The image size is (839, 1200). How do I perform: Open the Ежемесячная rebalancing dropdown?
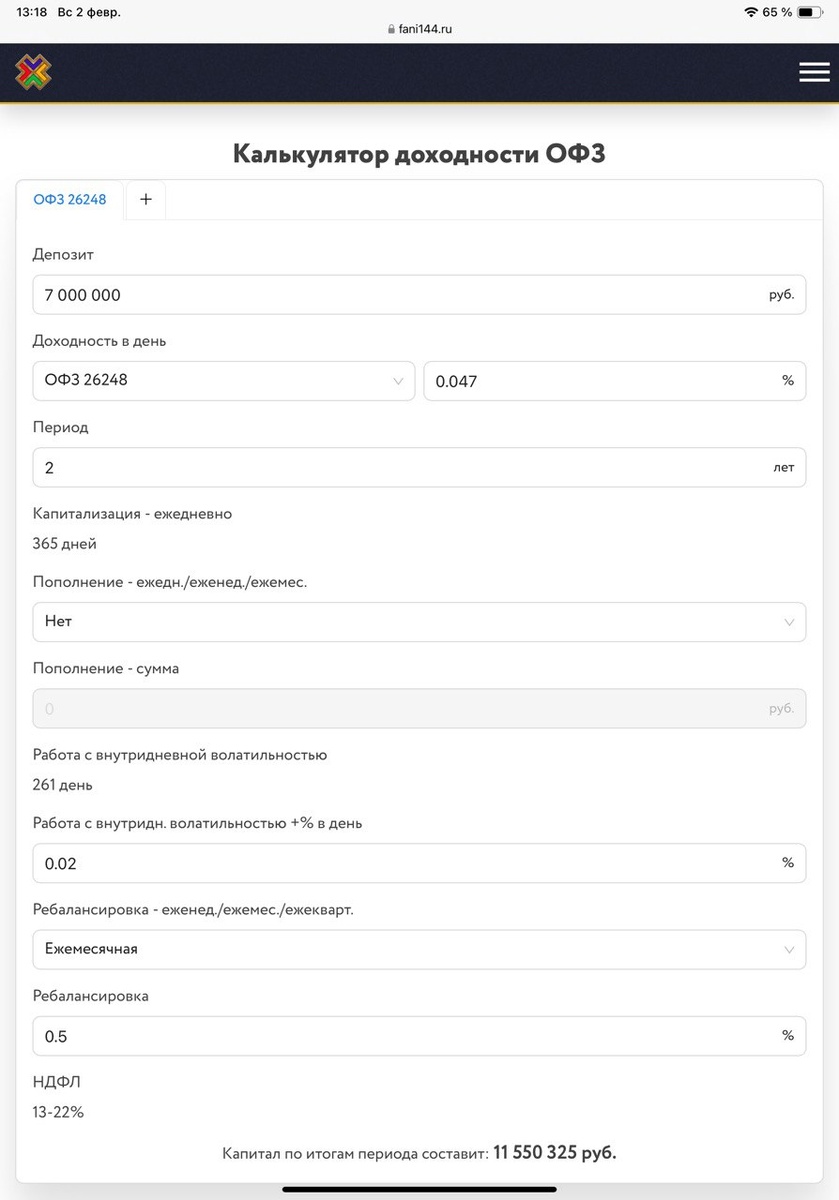(419, 950)
